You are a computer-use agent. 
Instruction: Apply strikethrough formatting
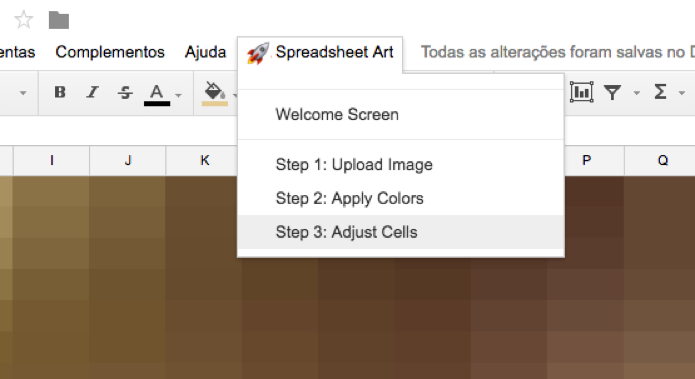(125, 92)
